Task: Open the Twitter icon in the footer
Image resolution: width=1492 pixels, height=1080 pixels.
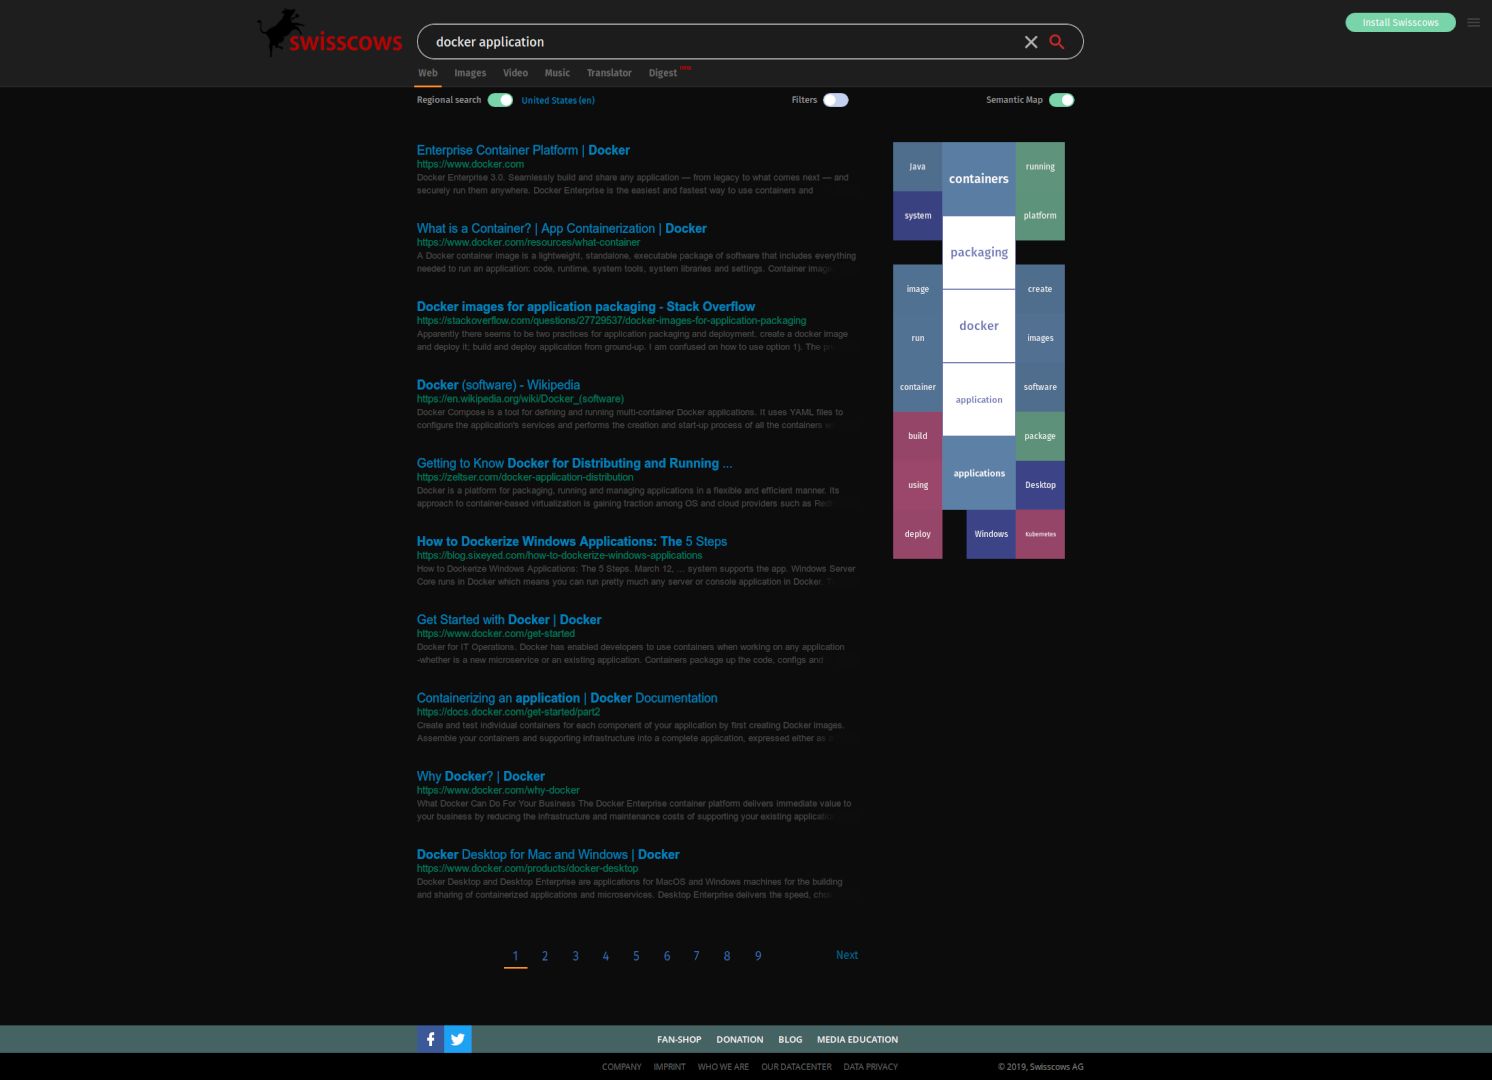Action: click(458, 1039)
